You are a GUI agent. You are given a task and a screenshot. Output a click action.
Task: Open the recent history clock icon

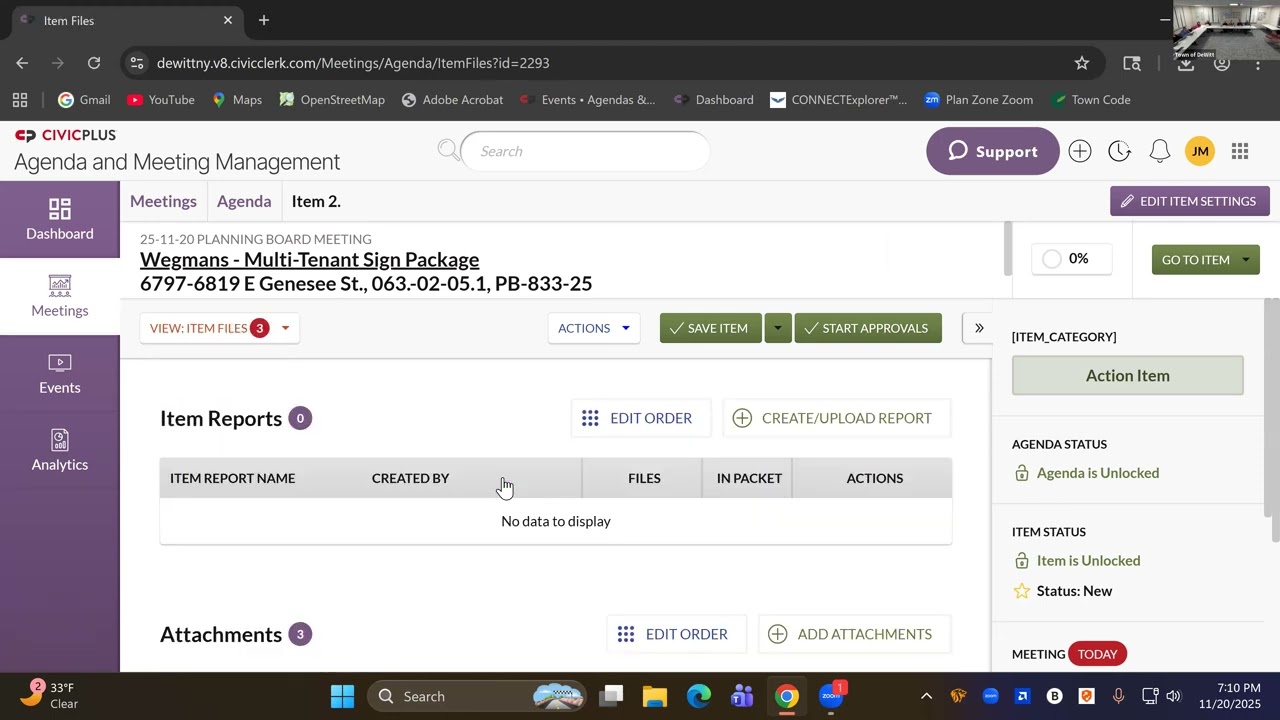[1119, 151]
